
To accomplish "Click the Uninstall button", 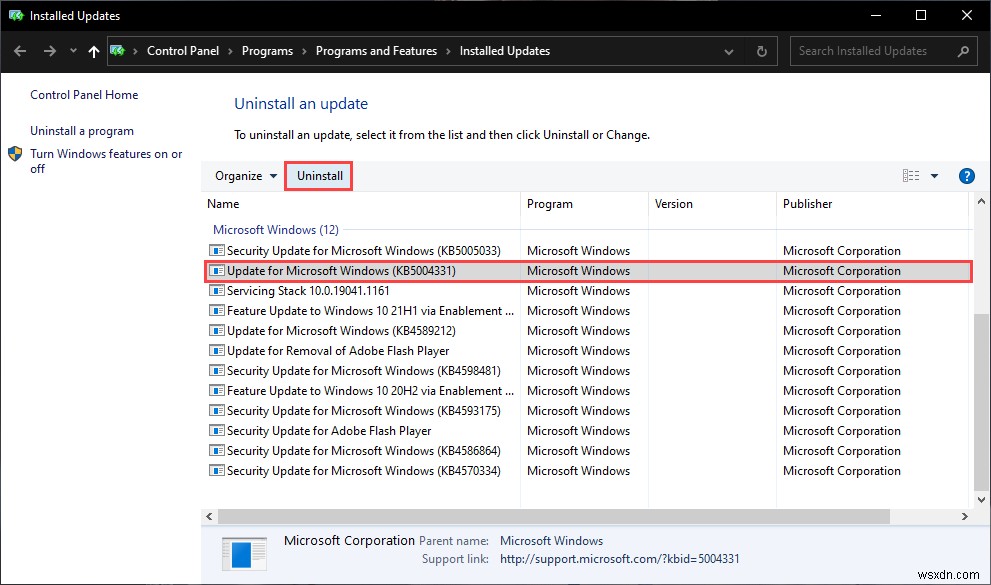I will coord(318,175).
